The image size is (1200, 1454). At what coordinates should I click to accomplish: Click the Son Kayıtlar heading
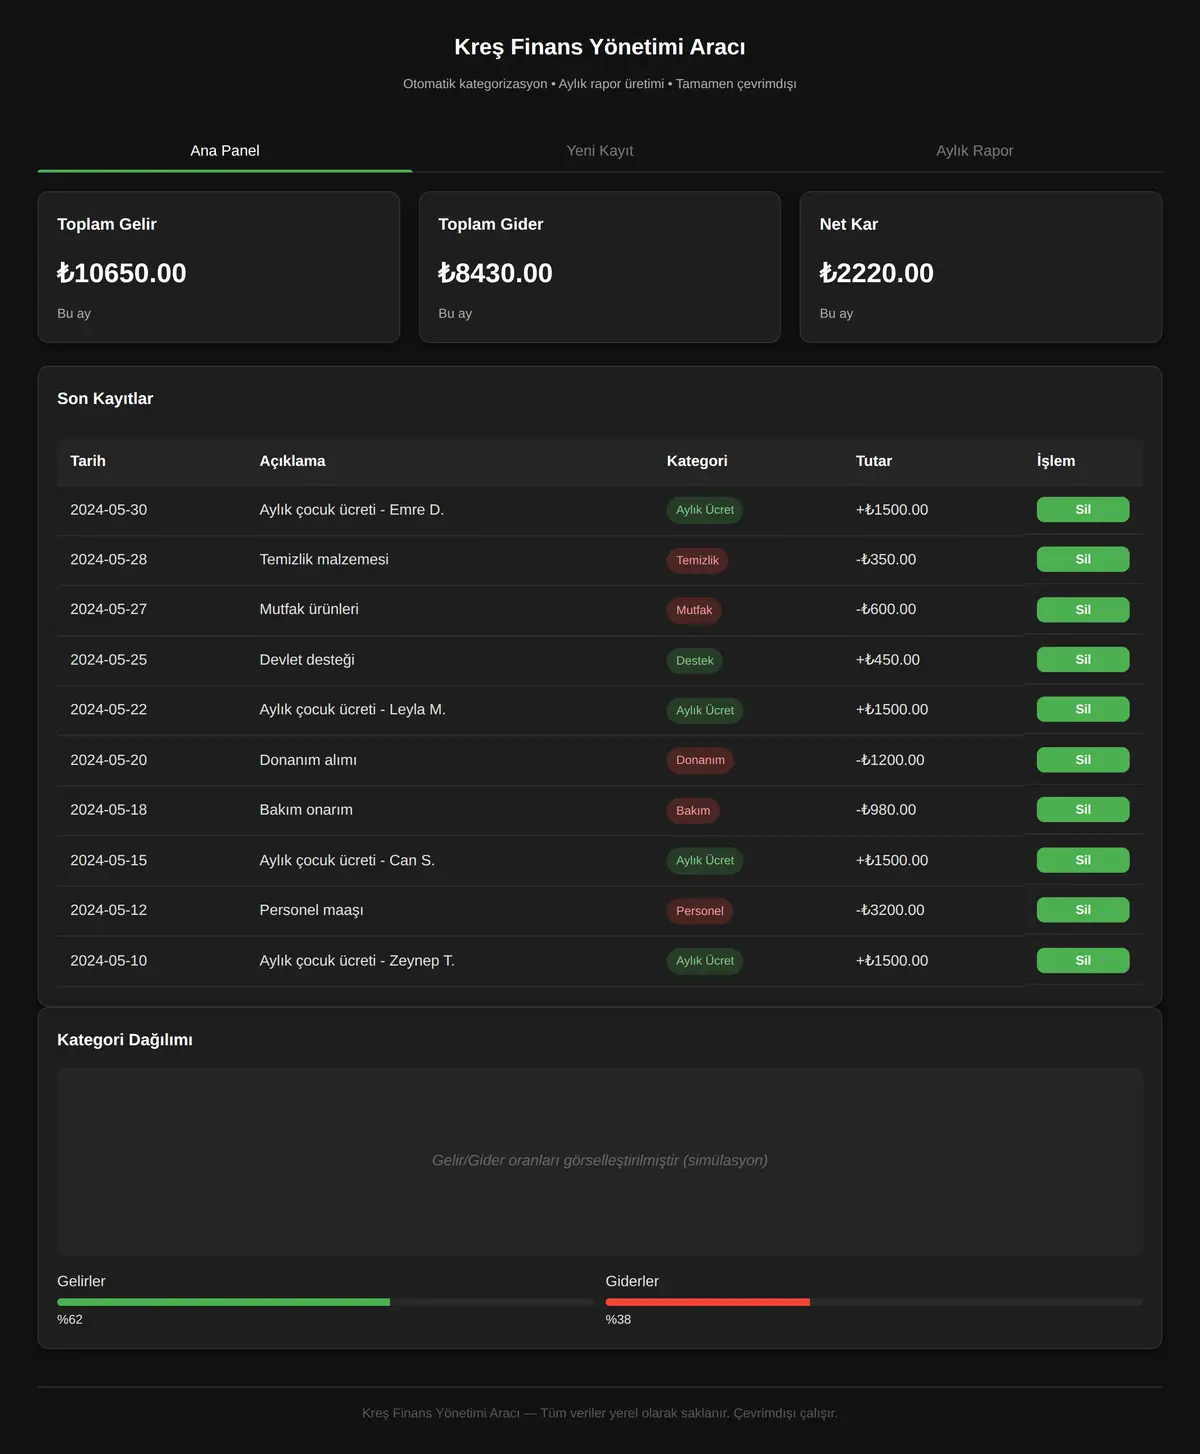105,399
